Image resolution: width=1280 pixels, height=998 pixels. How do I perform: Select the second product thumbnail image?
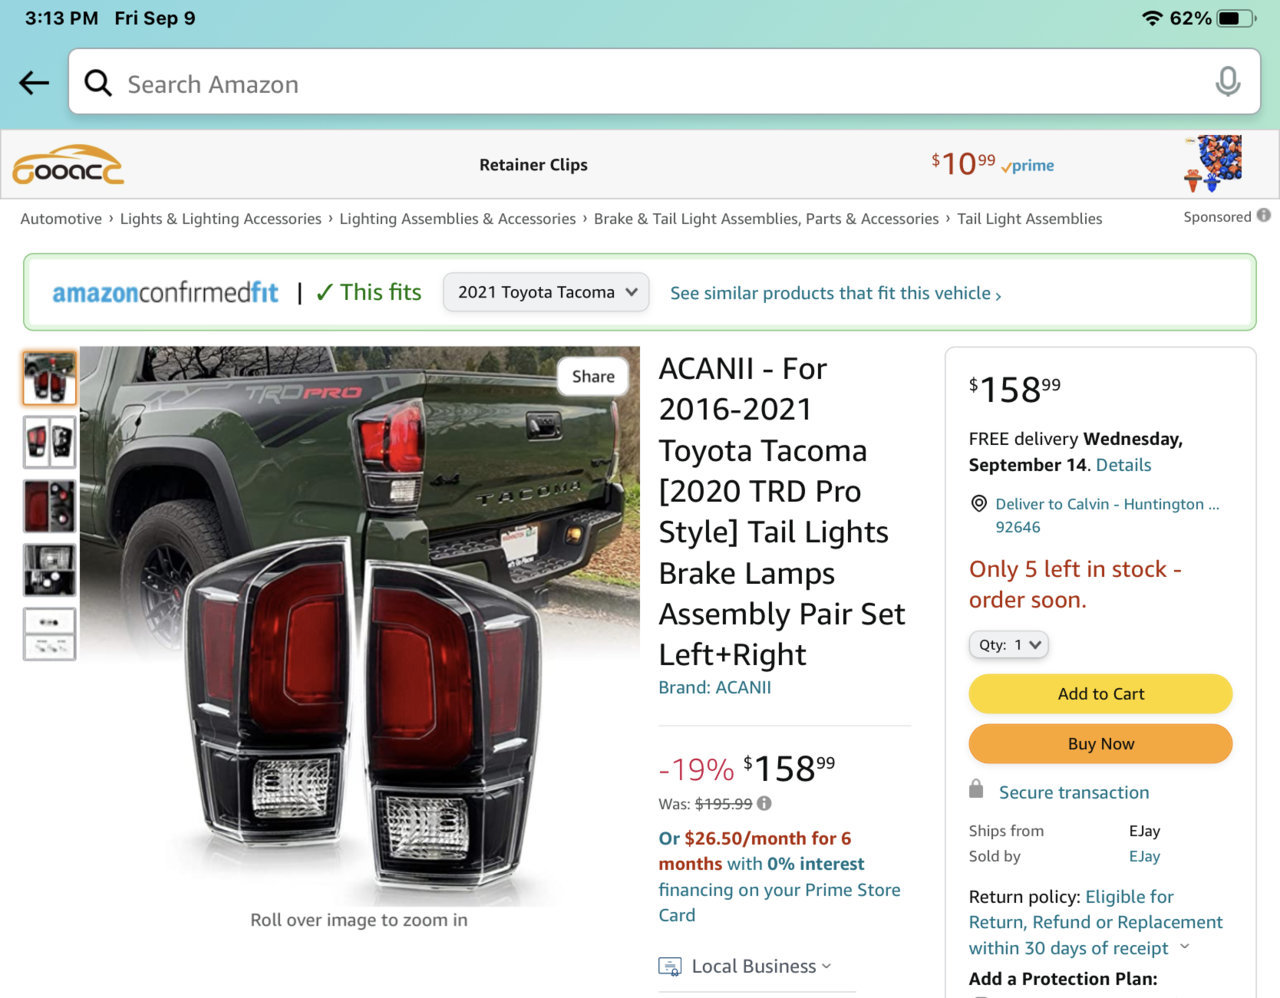point(49,441)
